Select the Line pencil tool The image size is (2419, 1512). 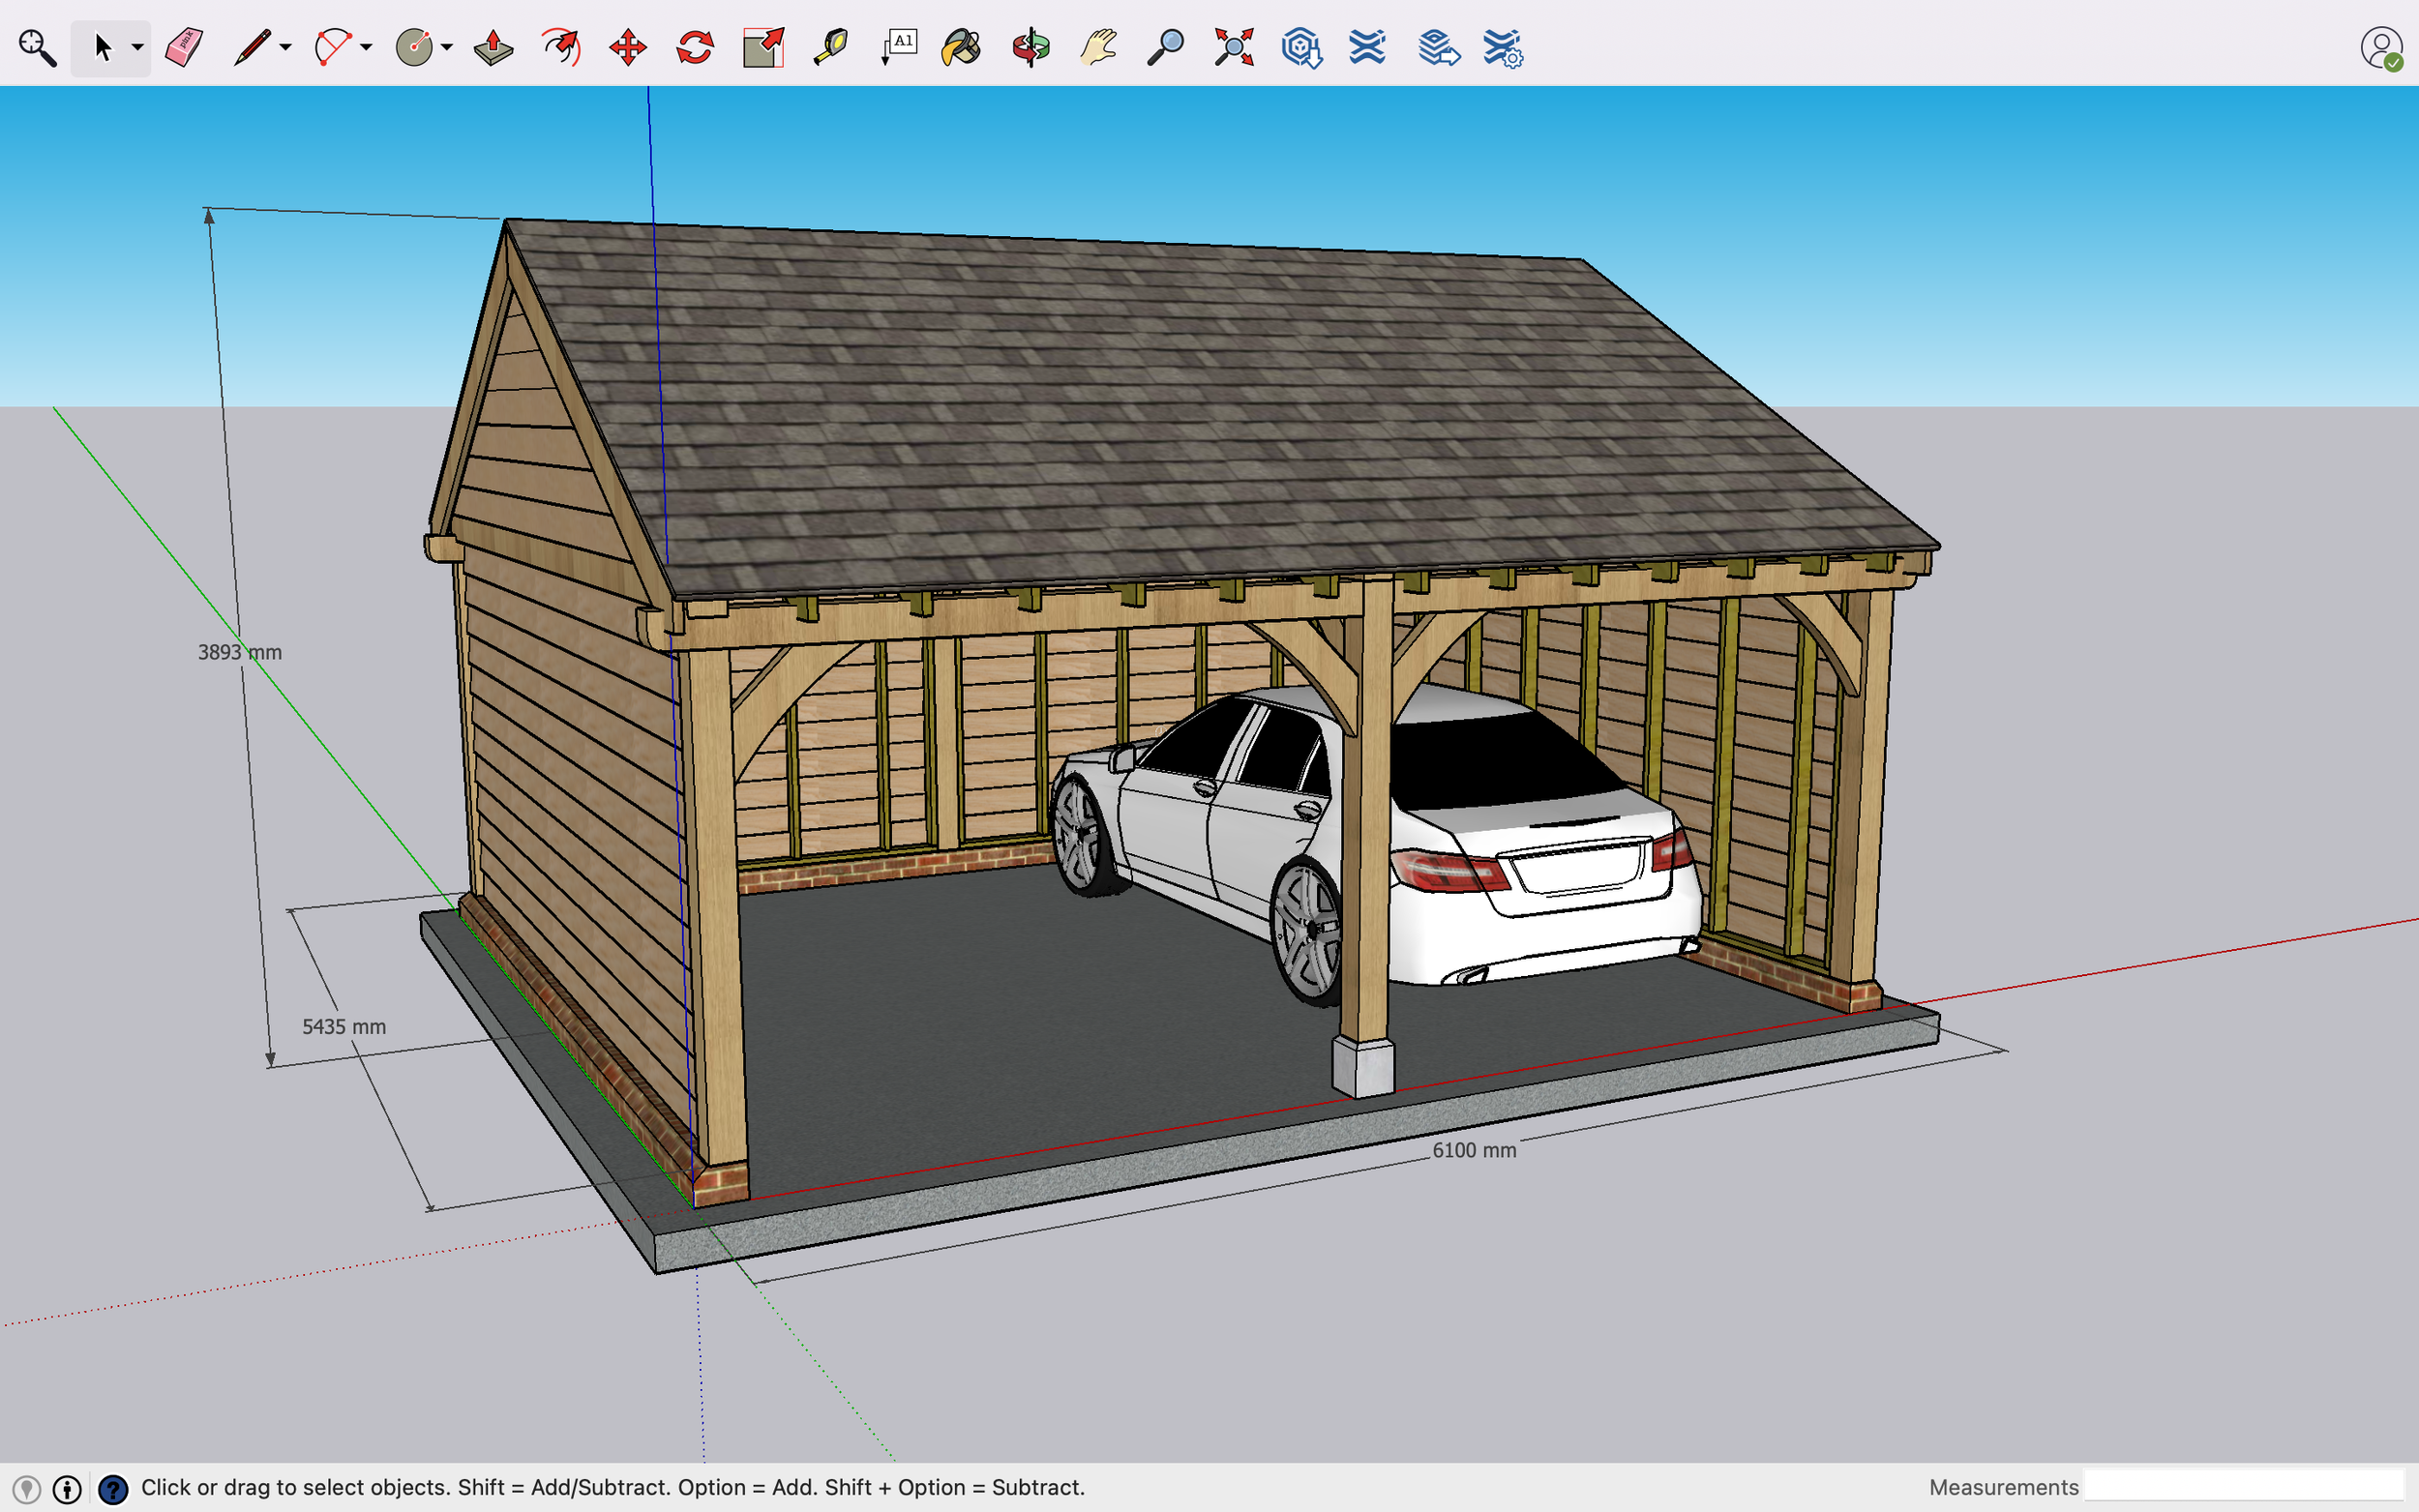click(x=252, y=47)
